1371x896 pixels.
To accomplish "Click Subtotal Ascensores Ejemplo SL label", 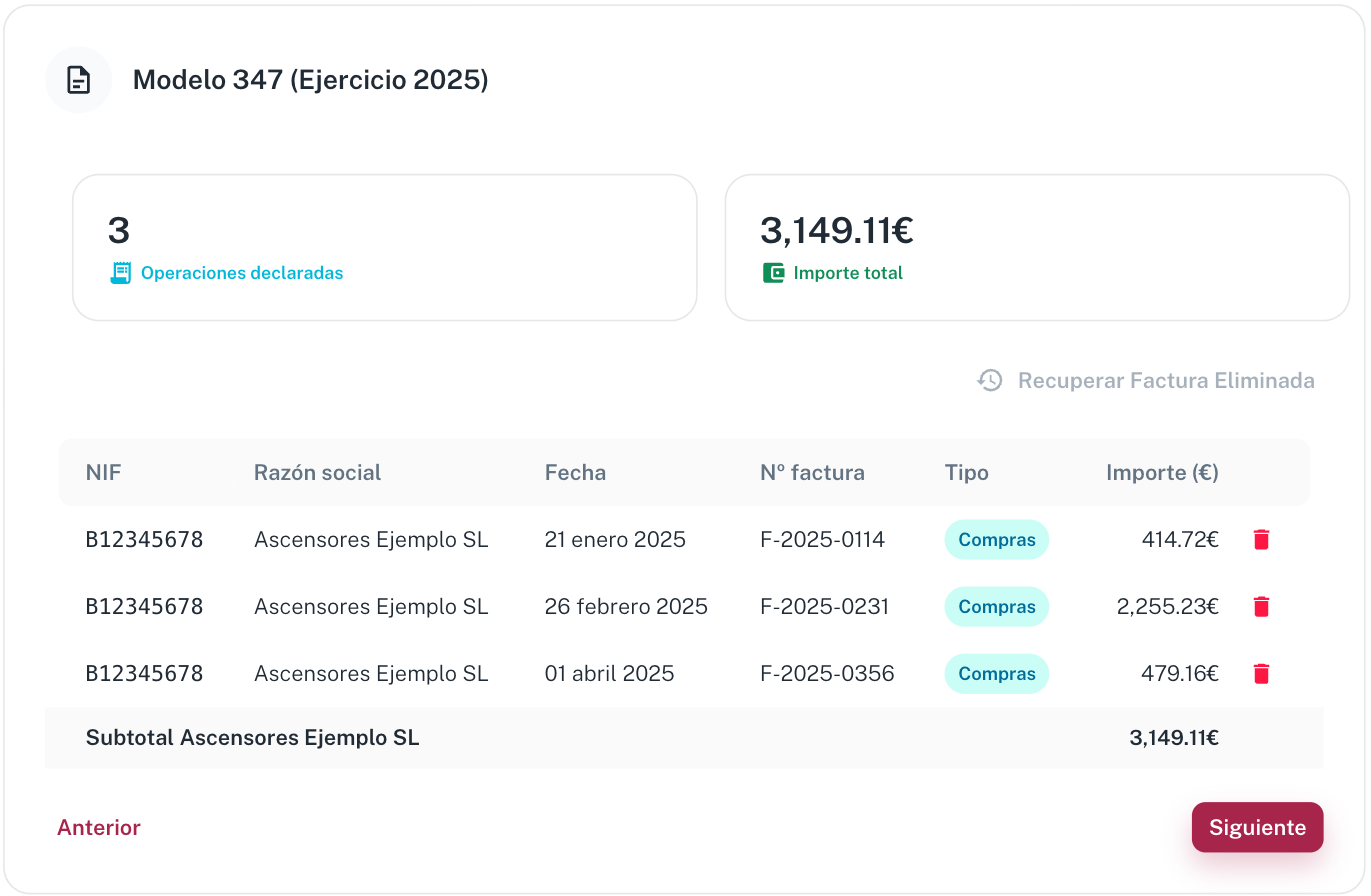I will click(x=252, y=738).
